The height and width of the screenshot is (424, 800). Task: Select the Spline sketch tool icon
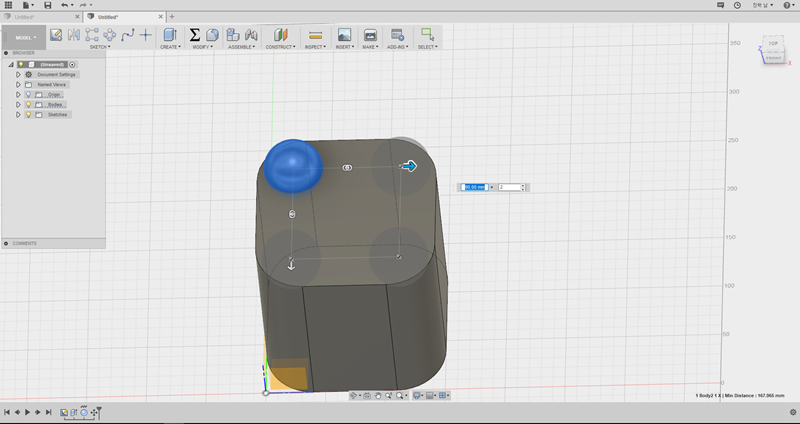pos(127,35)
